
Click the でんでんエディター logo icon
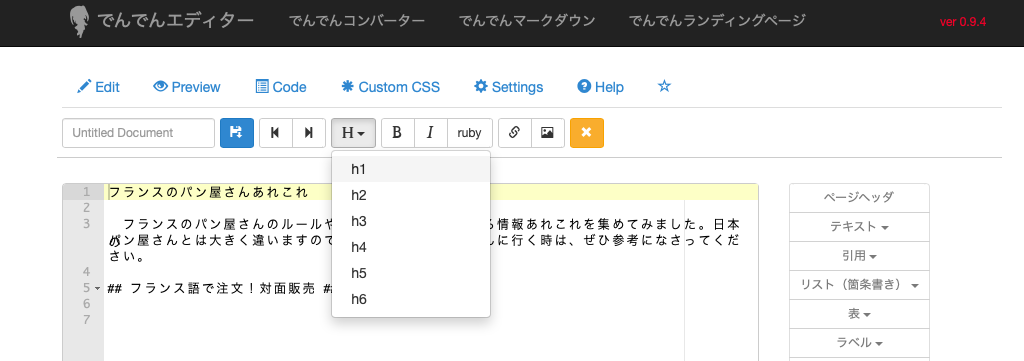[x=80, y=22]
